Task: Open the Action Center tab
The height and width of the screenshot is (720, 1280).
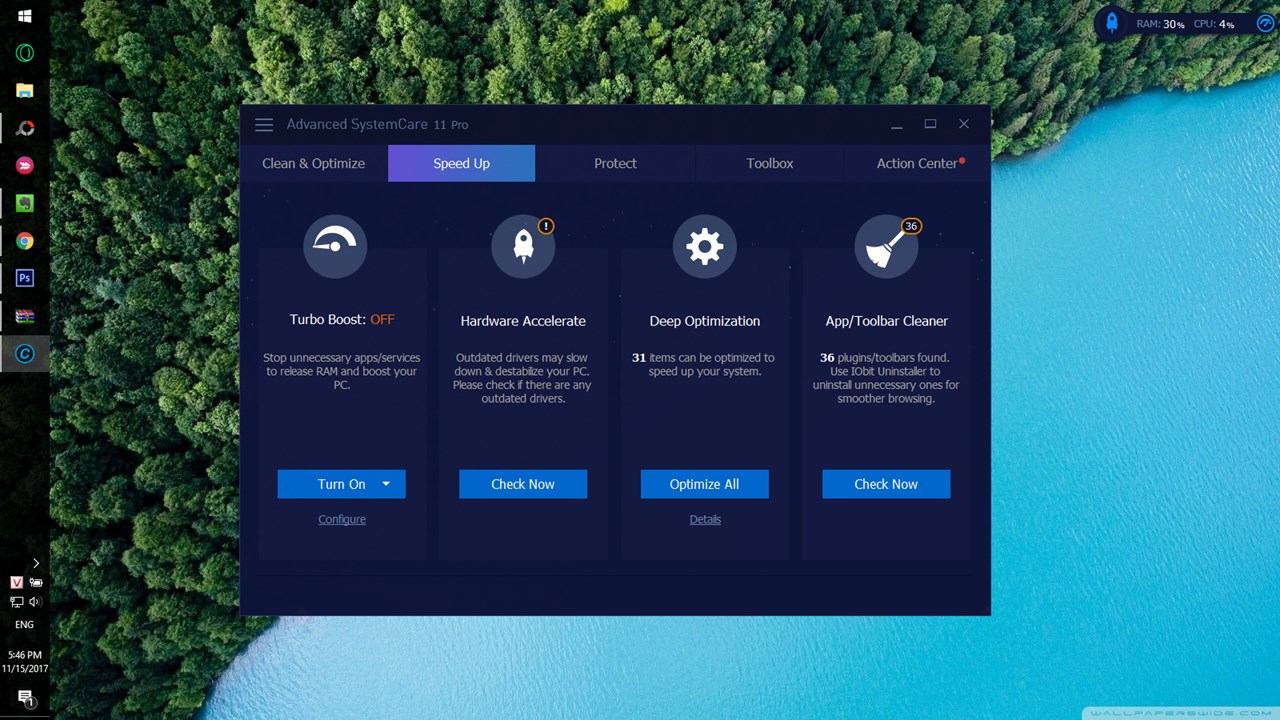Action: point(917,163)
